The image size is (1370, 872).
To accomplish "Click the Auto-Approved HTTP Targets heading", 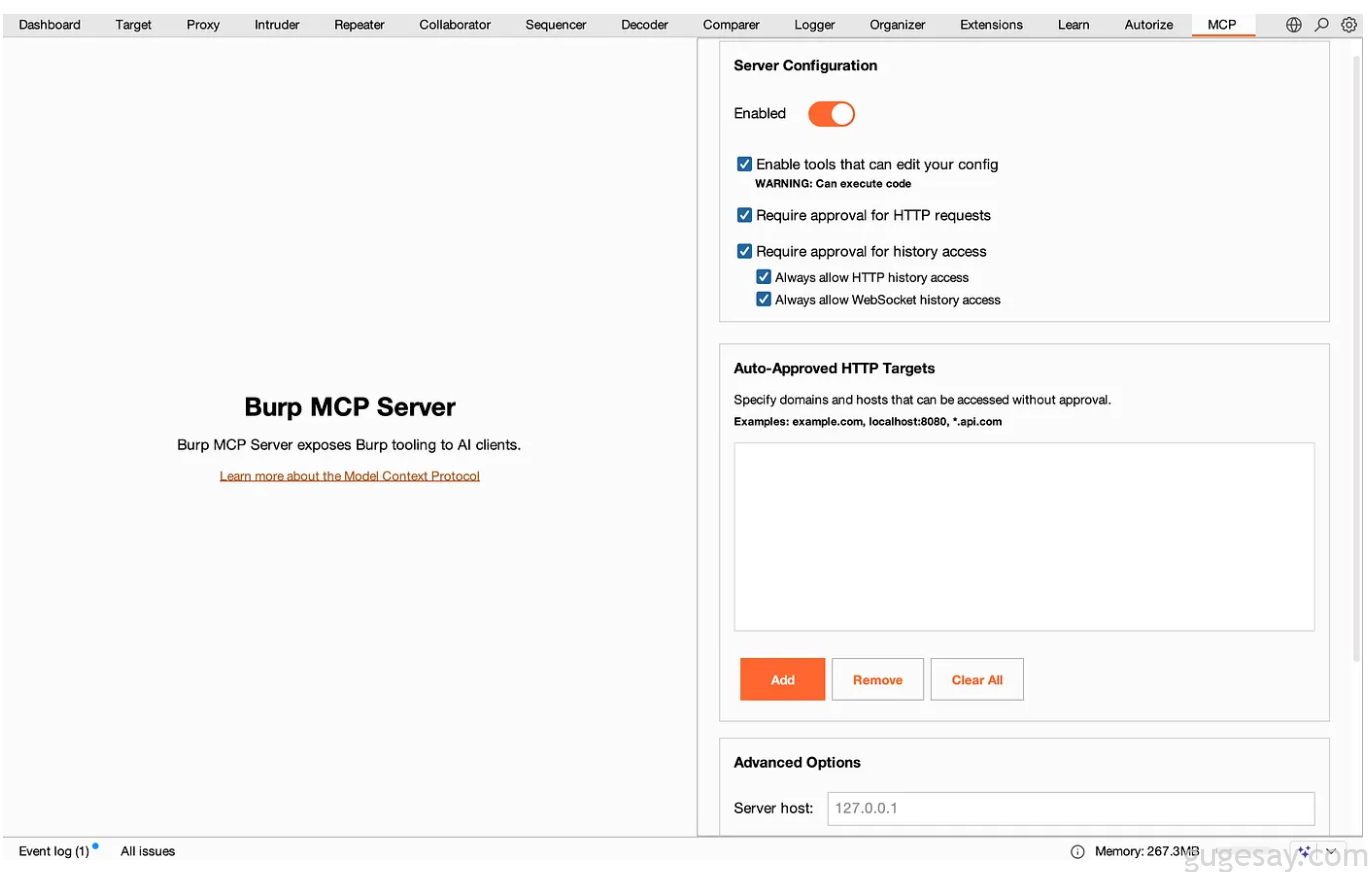I will coord(835,369).
